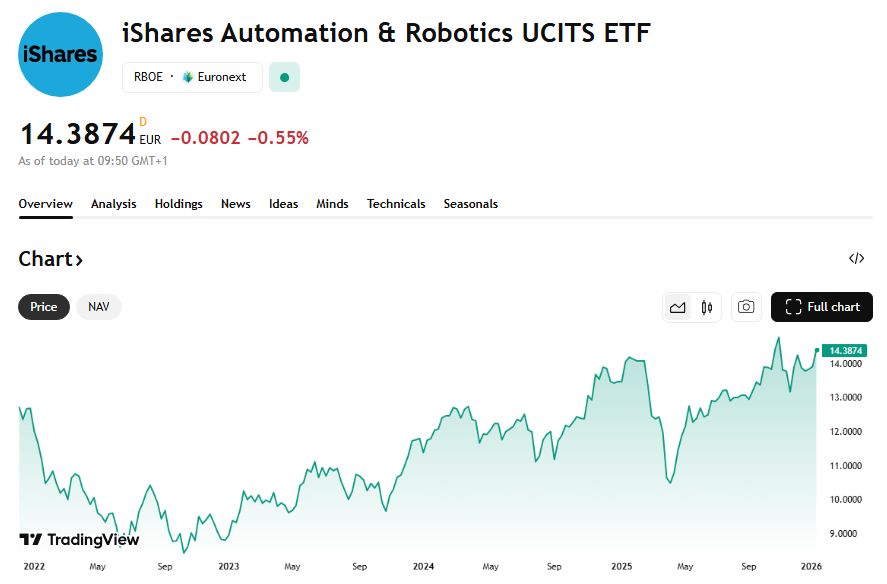The image size is (887, 584).
Task: Switch to area chart style
Action: pos(678,307)
